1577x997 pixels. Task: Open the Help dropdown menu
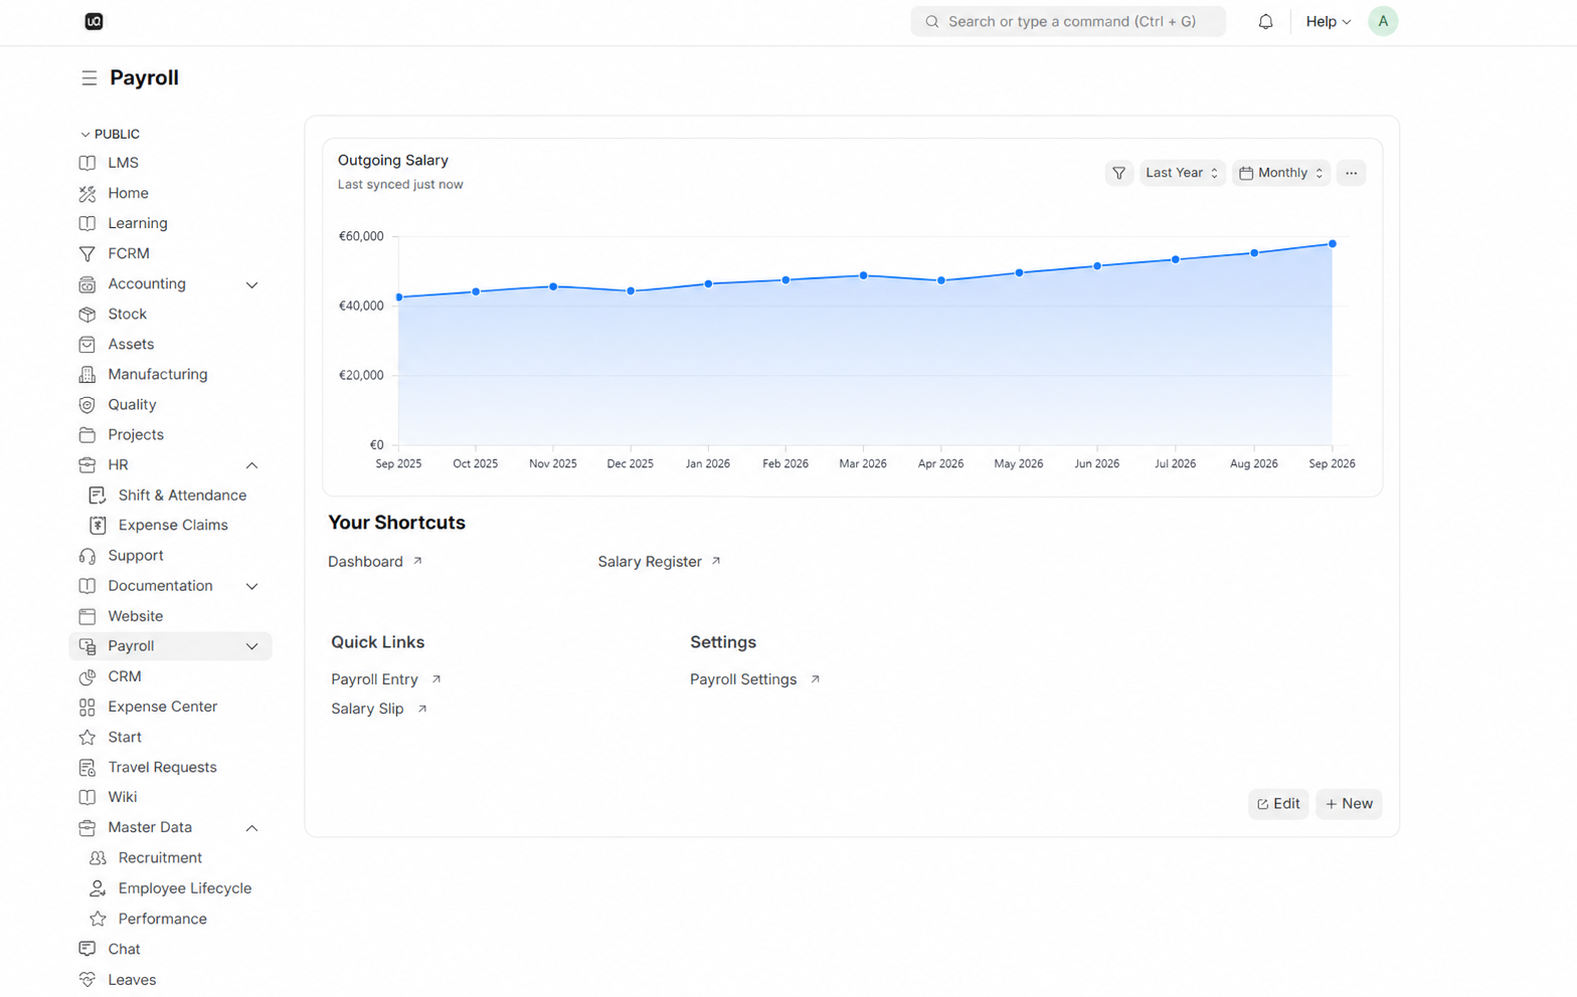[x=1328, y=21]
